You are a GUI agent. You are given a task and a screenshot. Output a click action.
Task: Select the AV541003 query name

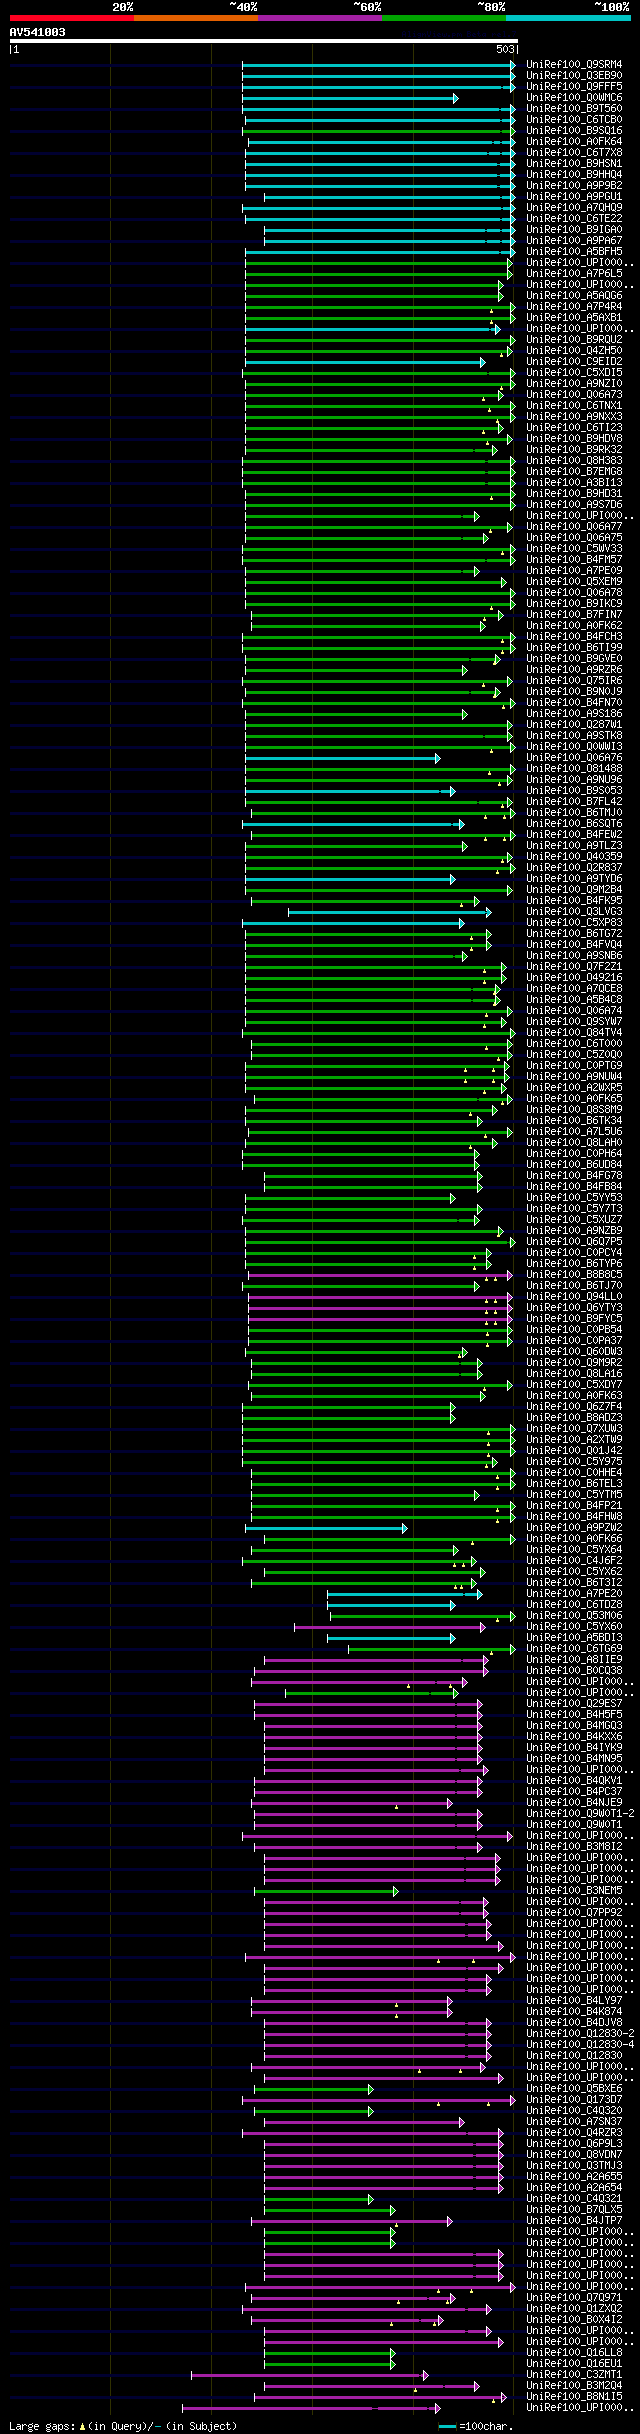click(x=38, y=32)
